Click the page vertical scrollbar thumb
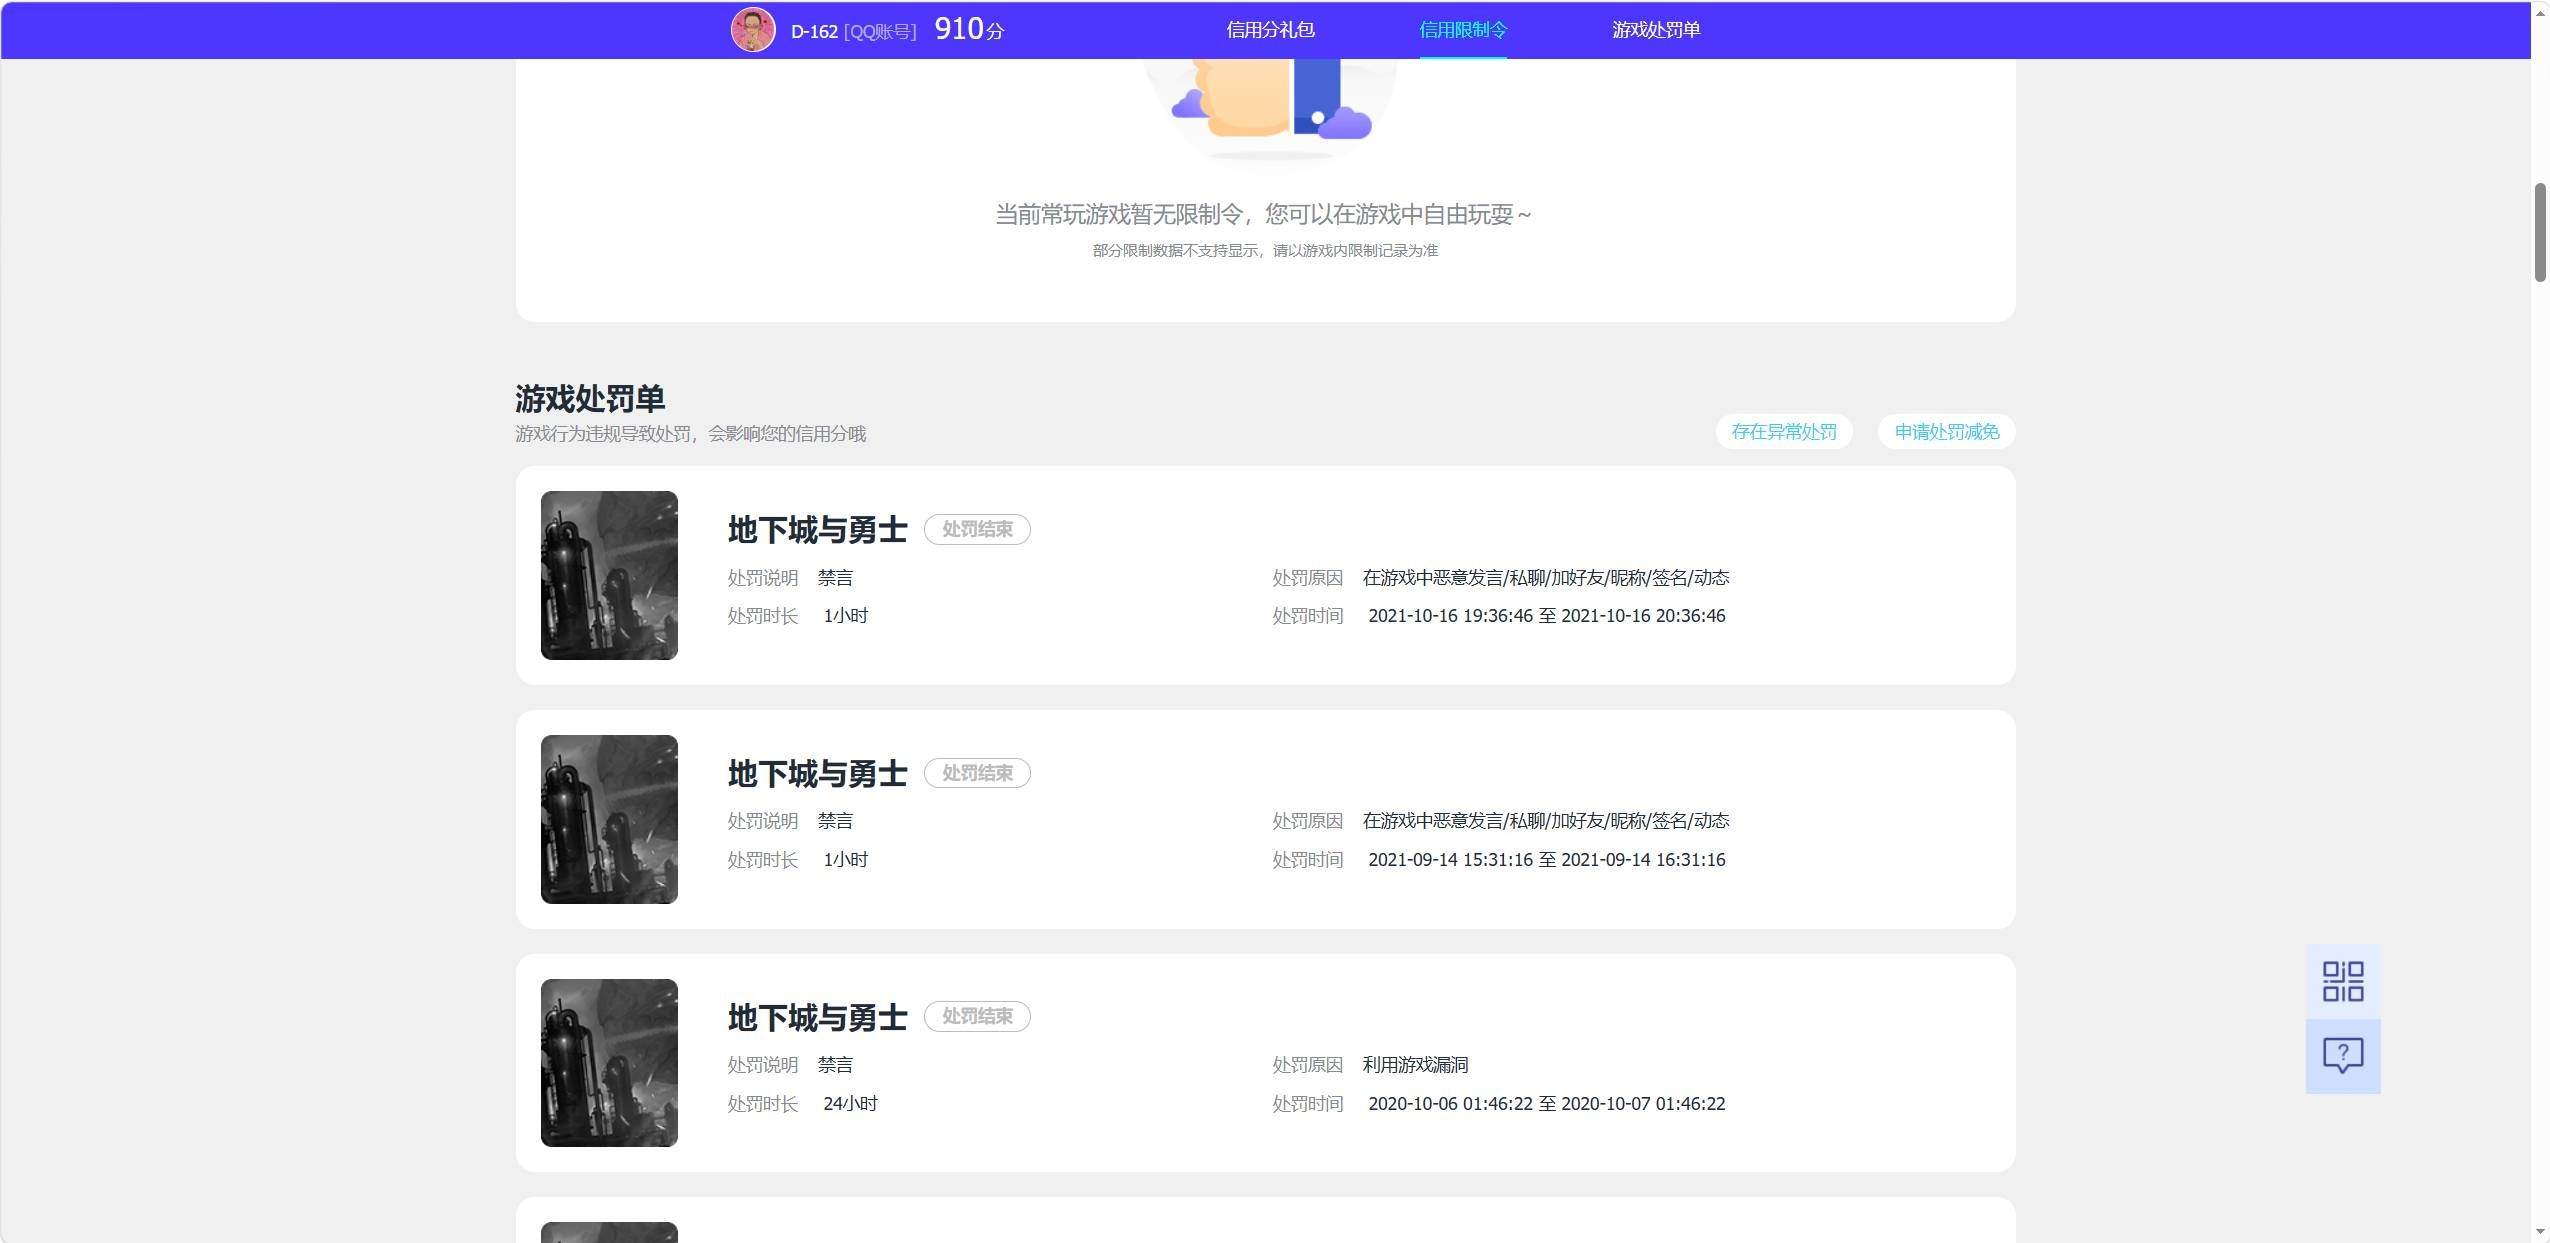 (2540, 233)
